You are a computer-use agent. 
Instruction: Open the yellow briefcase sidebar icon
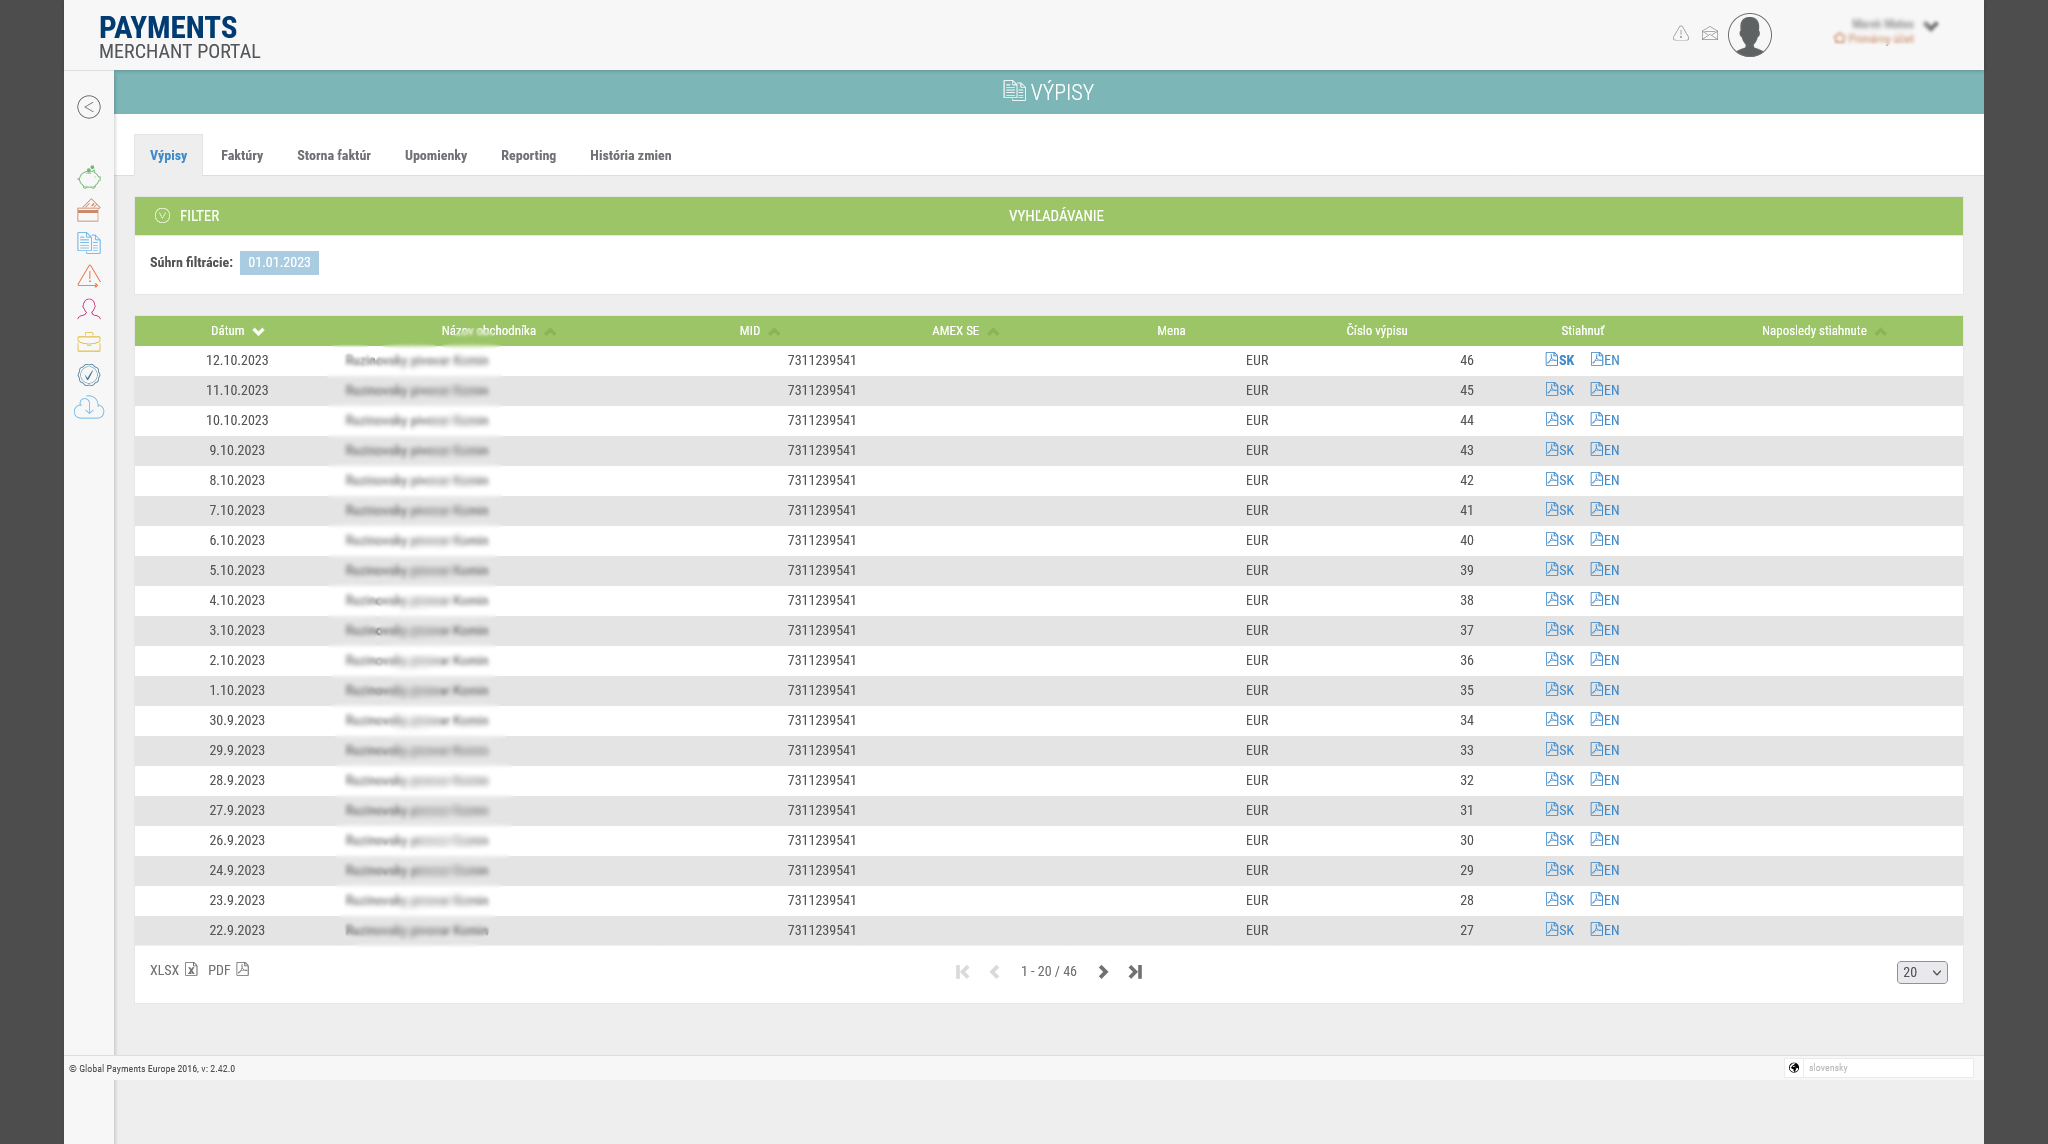click(89, 342)
